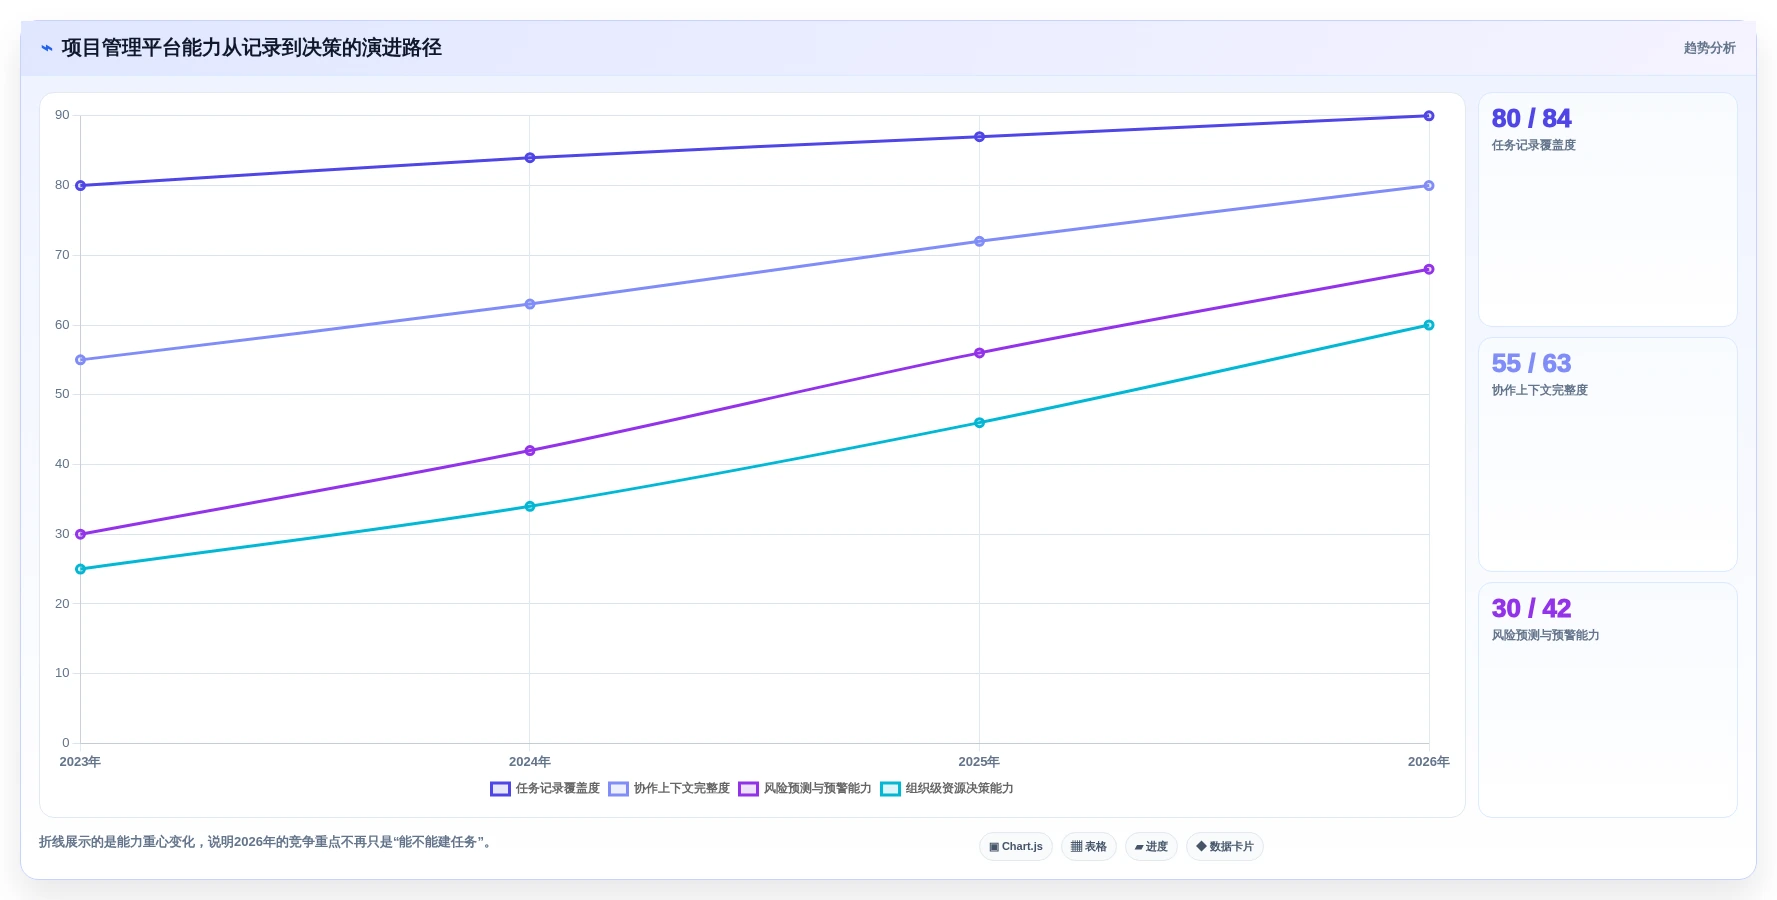Click the y-axis label 0

(x=65, y=743)
